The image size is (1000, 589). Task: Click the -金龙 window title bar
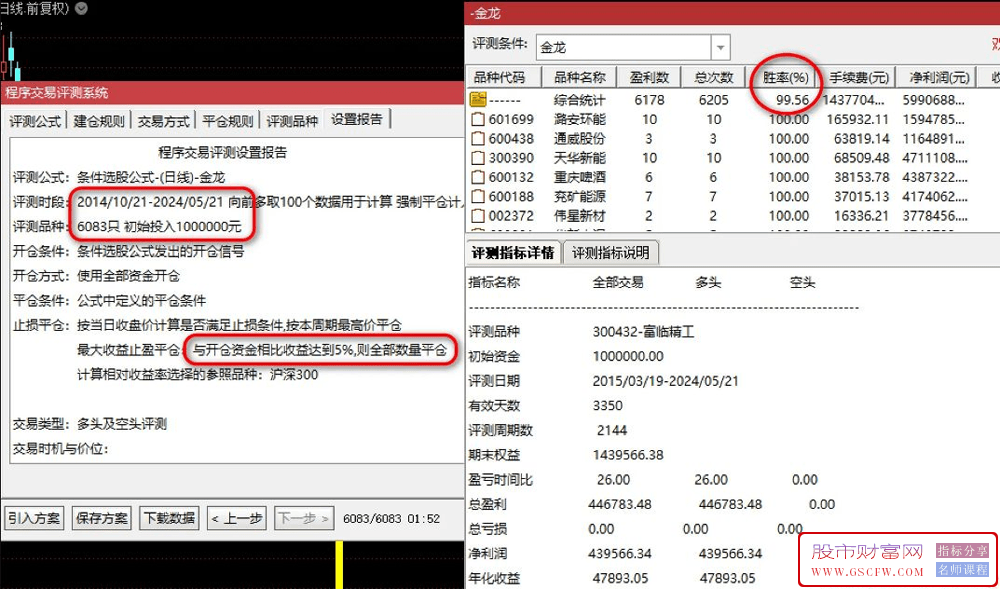(x=732, y=11)
